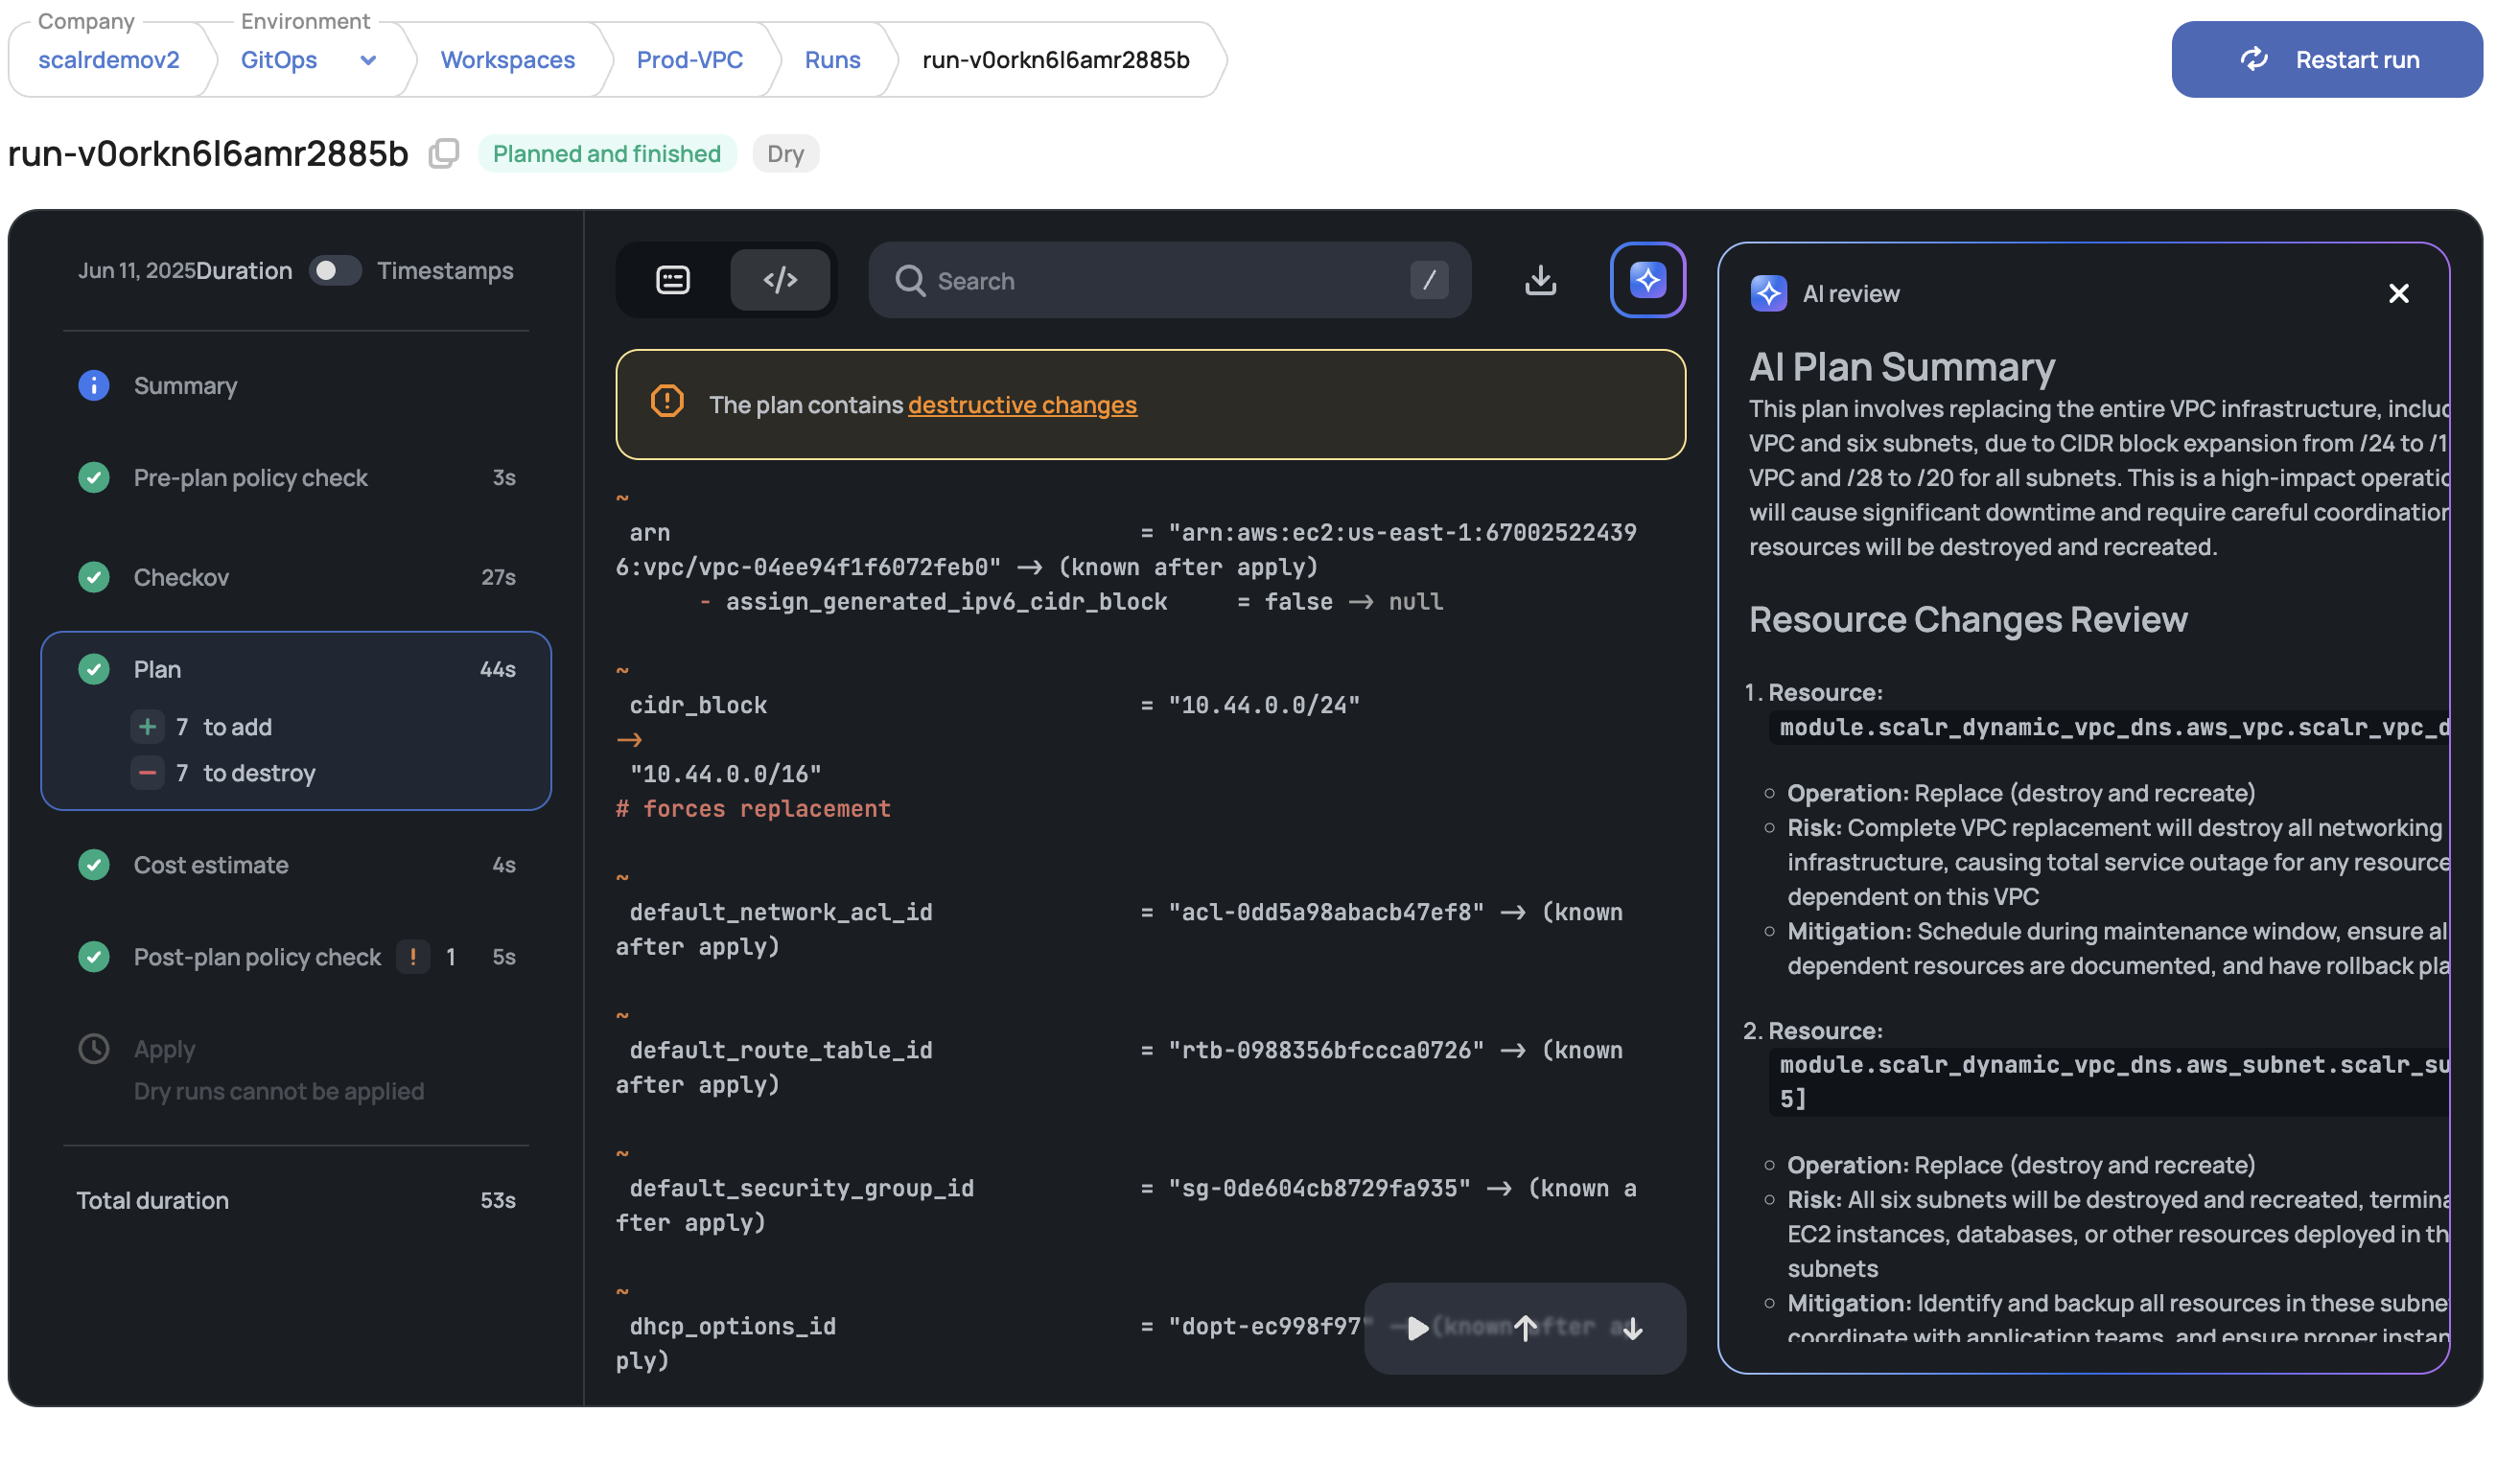Click the 'AI Plan Summary' heading
Screen dimensions: 2520x1459
(x=1902, y=367)
